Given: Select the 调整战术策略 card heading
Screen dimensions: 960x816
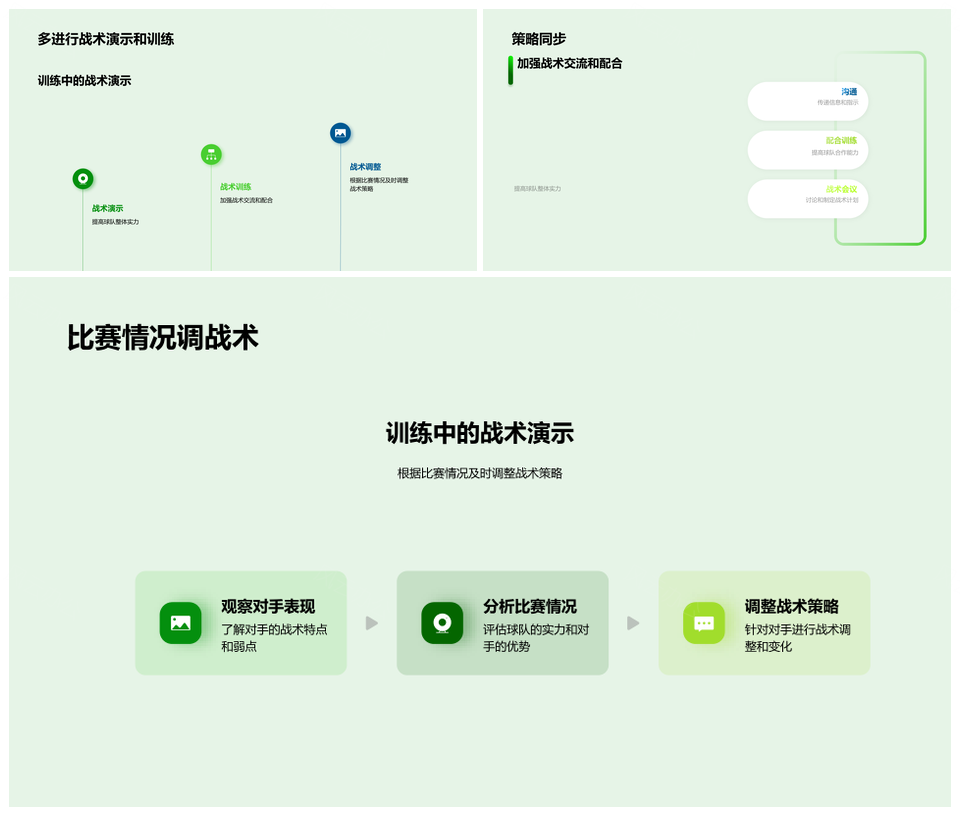Looking at the screenshot, I should point(791,606).
